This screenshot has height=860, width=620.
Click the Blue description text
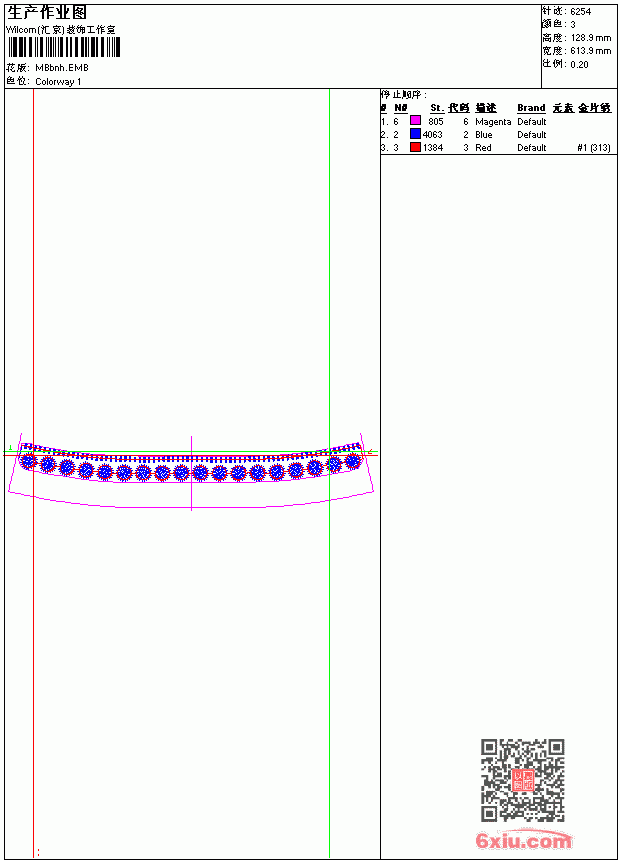pos(484,134)
